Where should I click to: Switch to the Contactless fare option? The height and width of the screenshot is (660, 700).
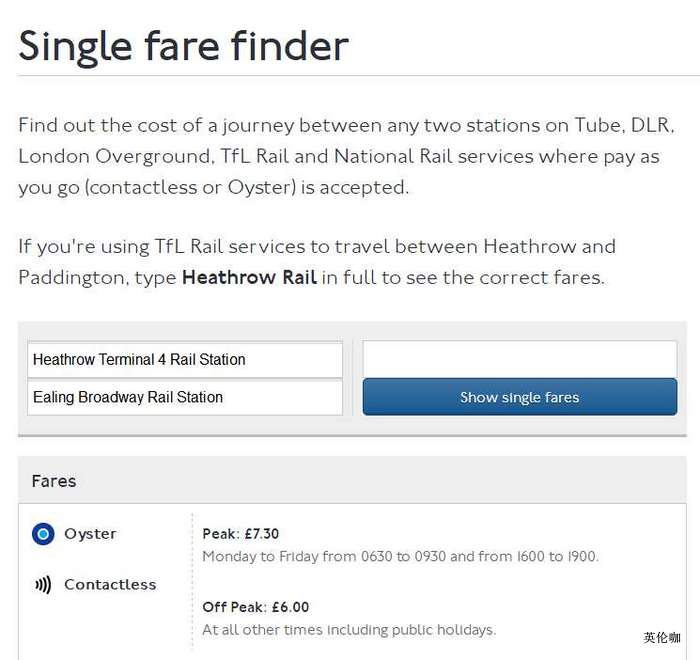click(110, 585)
